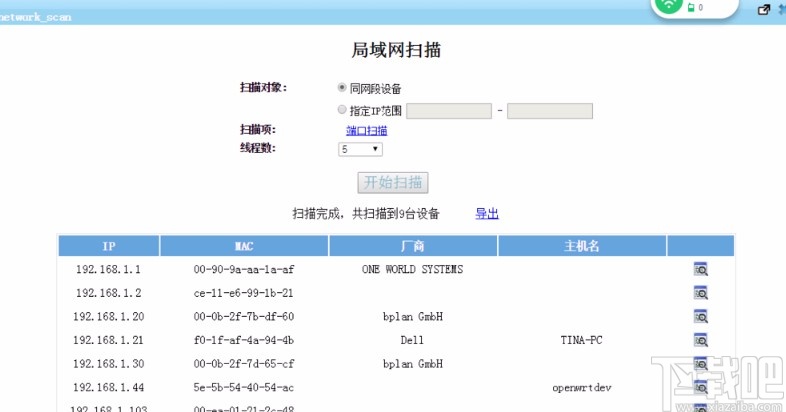This screenshot has height=412, width=786.
Task: Select the 指定IP范围 radio option
Action: [342, 109]
